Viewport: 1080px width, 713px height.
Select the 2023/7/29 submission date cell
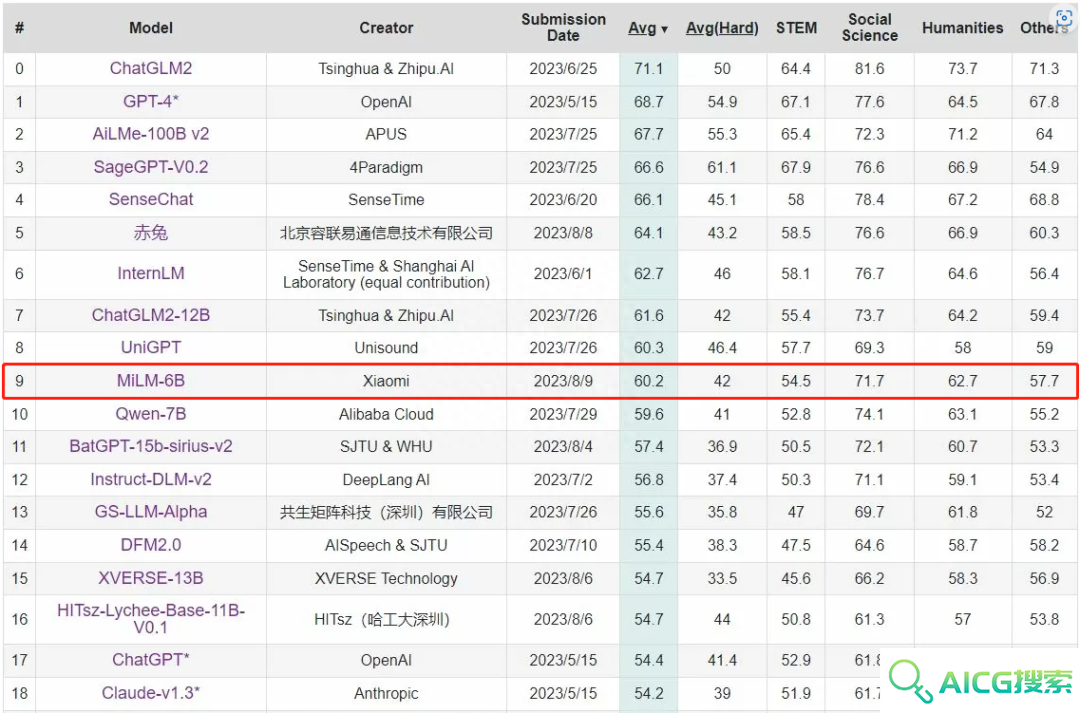(x=563, y=413)
